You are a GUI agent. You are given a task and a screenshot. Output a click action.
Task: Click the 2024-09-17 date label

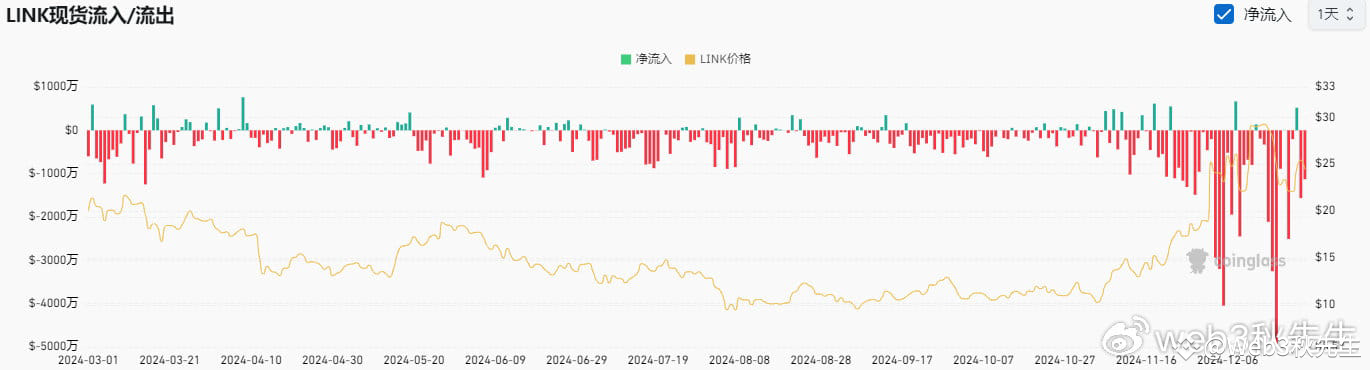pyautogui.click(x=903, y=359)
